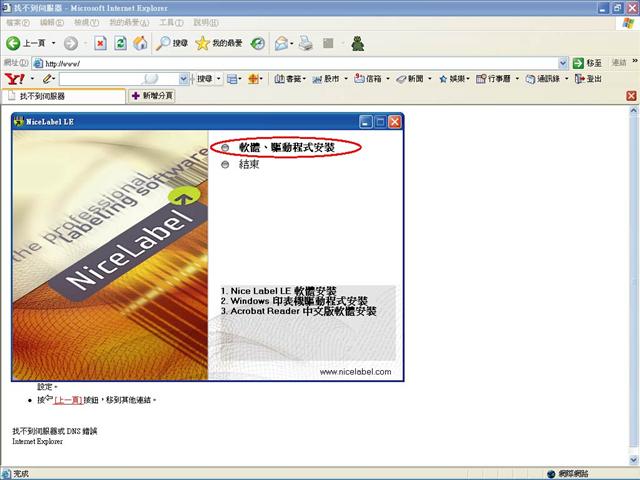Viewport: 640px width, 480px height.
Task: Click the grey Forward arrow icon
Action: (71, 43)
